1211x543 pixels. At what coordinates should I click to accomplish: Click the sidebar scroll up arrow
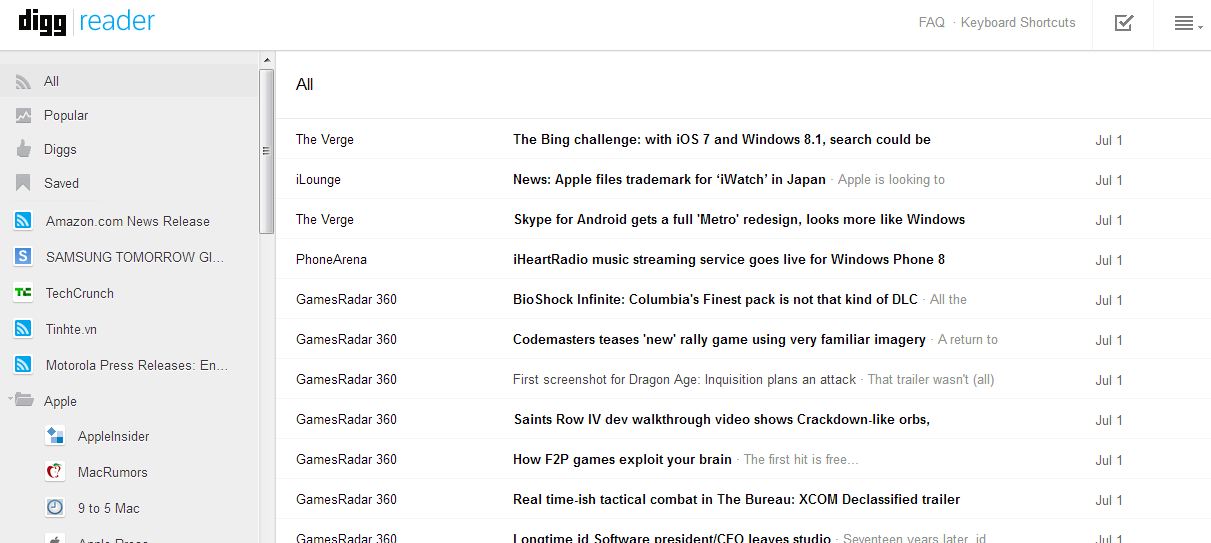pyautogui.click(x=266, y=60)
